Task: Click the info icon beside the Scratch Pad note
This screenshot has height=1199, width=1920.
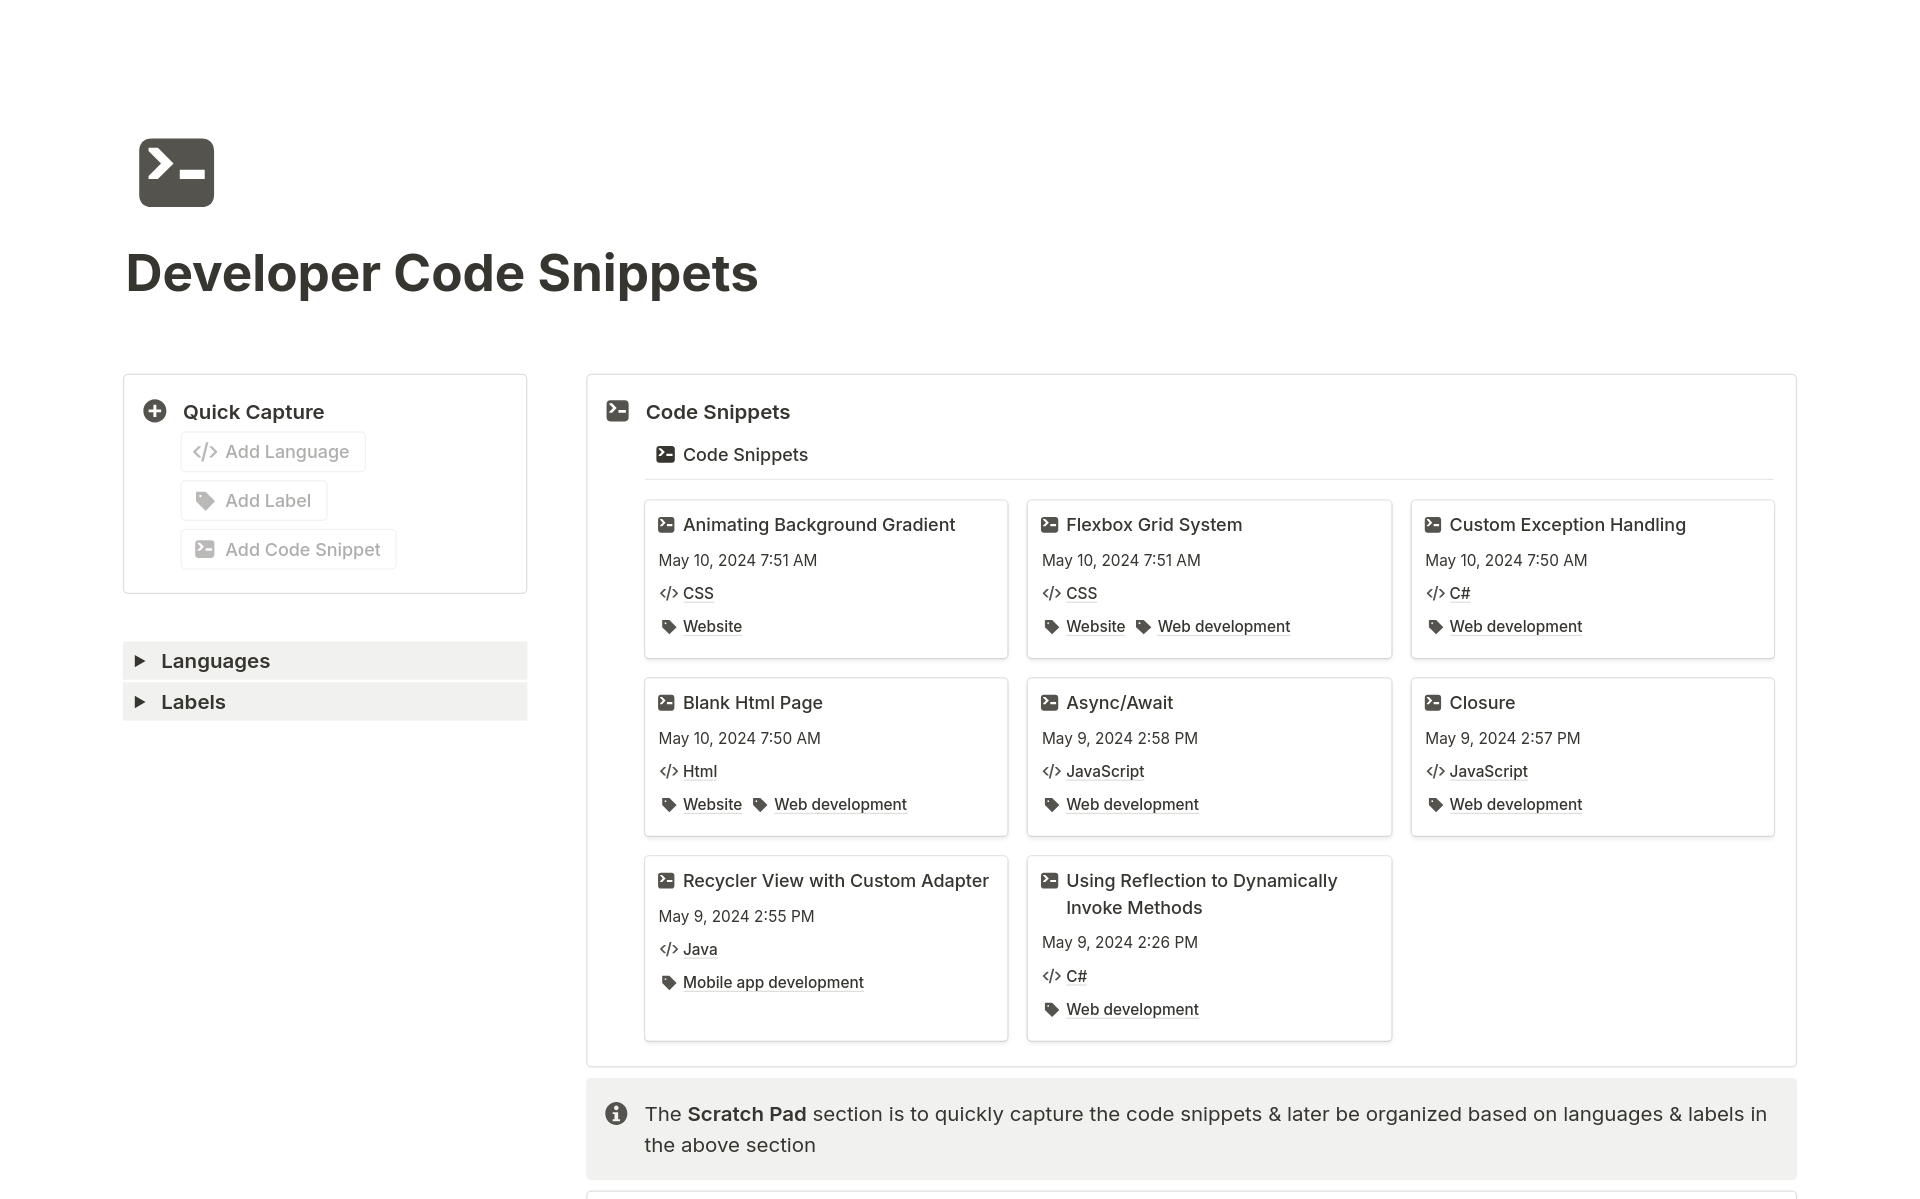Action: (616, 1113)
